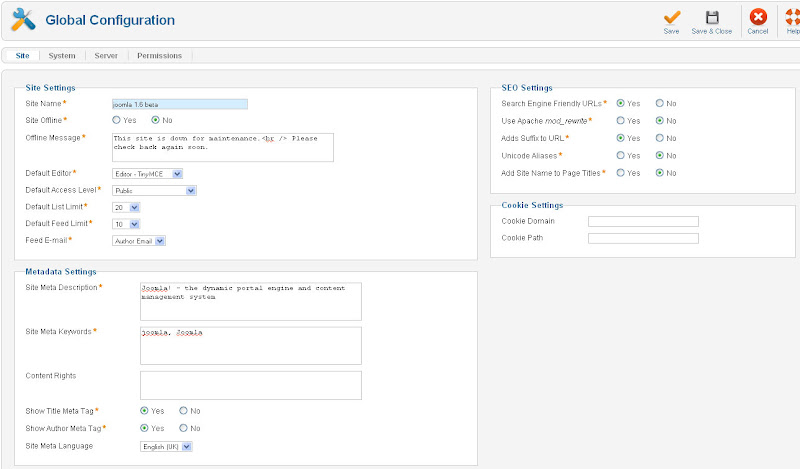Set Site Offline to Yes
This screenshot has width=800, height=469.
coord(116,120)
